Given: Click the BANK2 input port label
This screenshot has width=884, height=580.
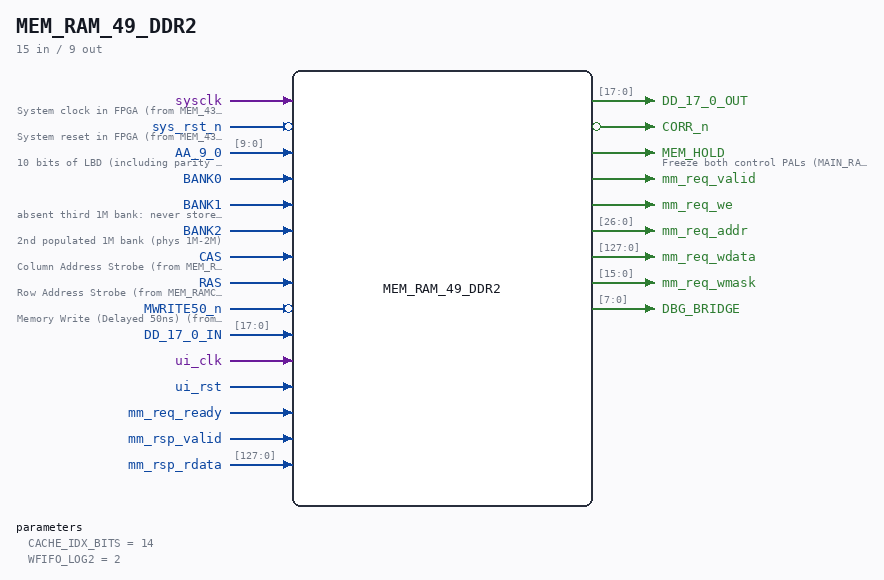Looking at the screenshot, I should click(x=202, y=230).
